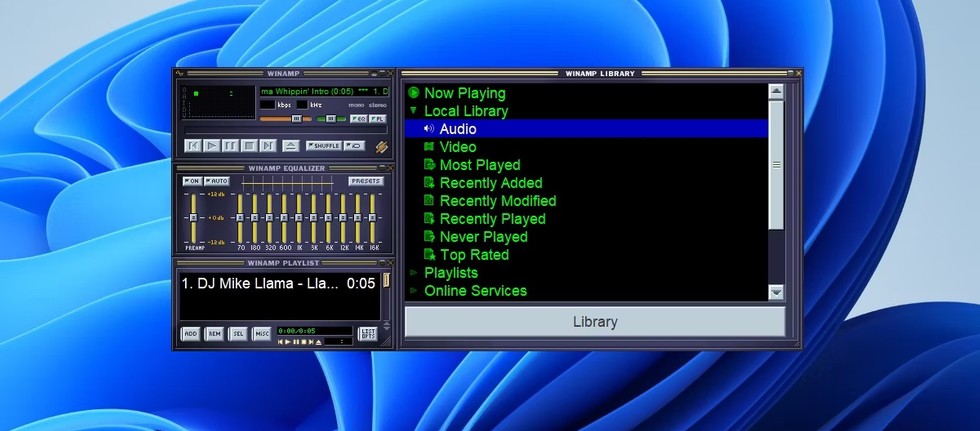
Task: Click the green Now Playing play icon
Action: [413, 93]
